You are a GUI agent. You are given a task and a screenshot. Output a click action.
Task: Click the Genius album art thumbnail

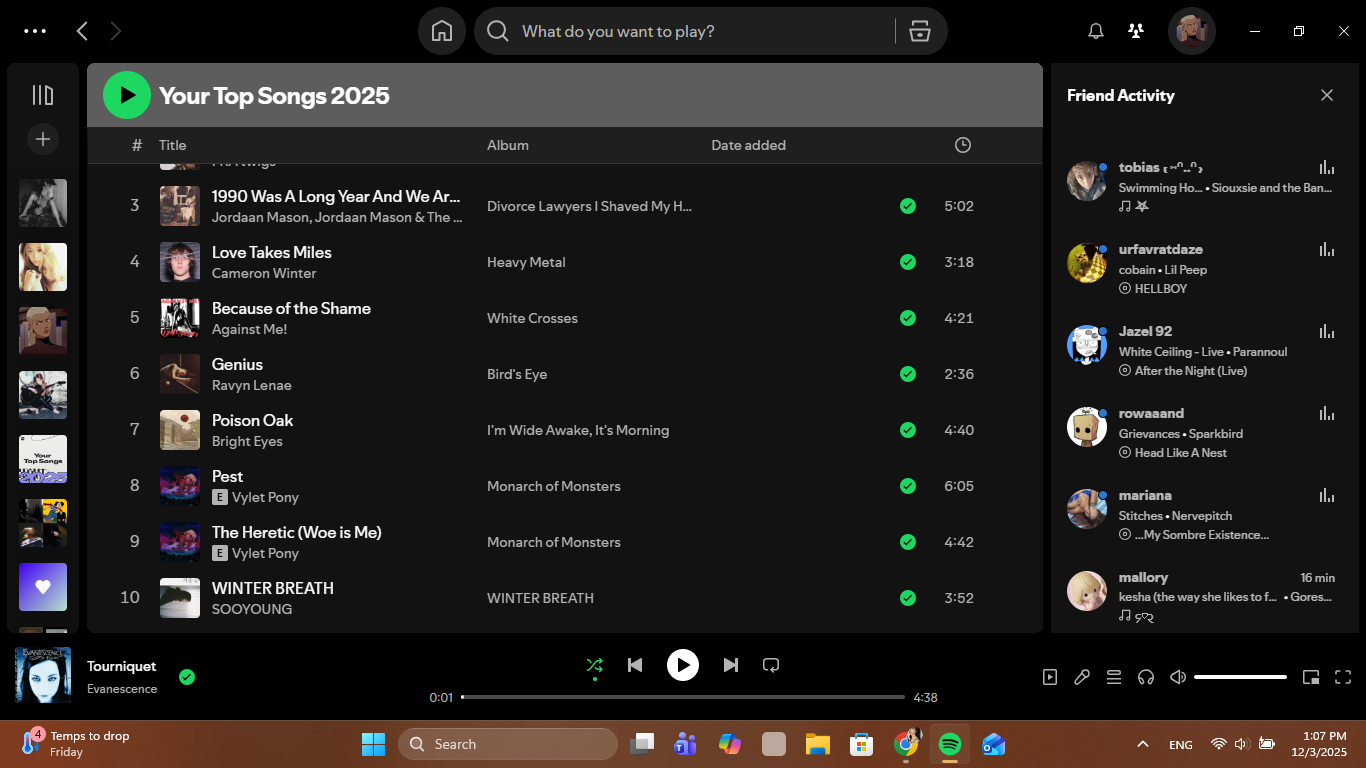click(x=180, y=374)
